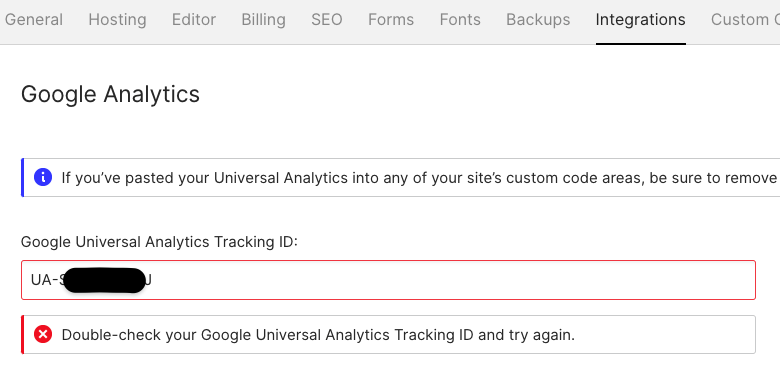
Task: Click the Google Universal Analytics Tracking ID label
Action: 159,242
